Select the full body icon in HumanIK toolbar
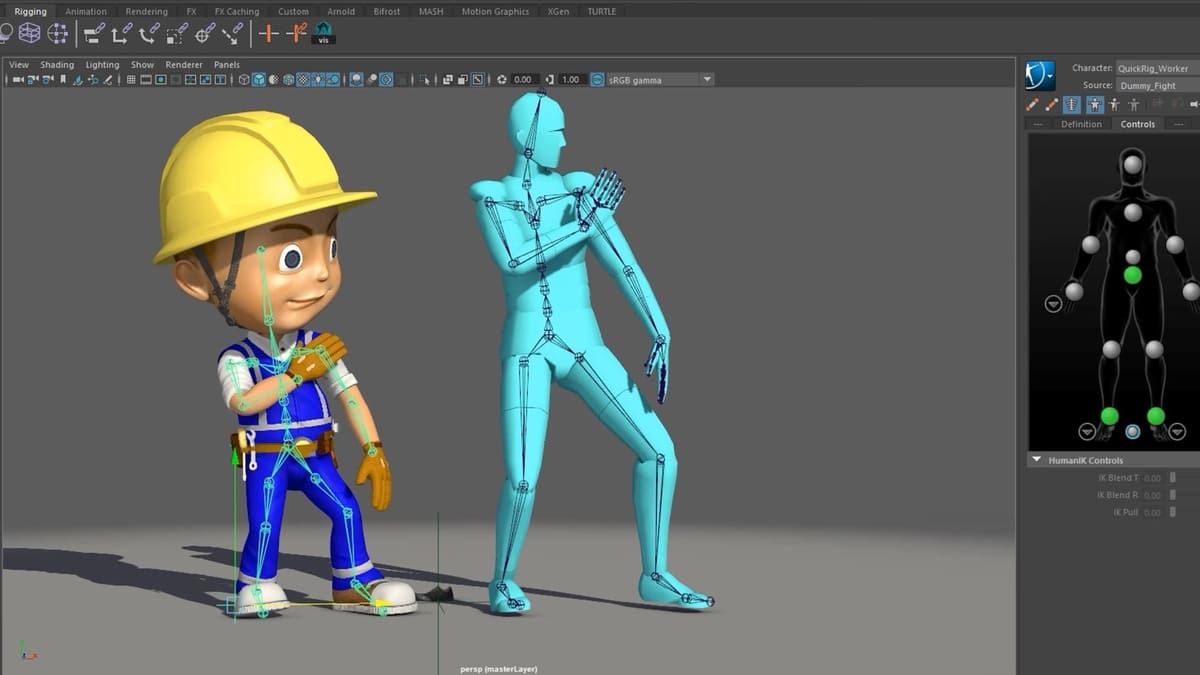Viewport: 1200px width, 675px height. (1095, 104)
